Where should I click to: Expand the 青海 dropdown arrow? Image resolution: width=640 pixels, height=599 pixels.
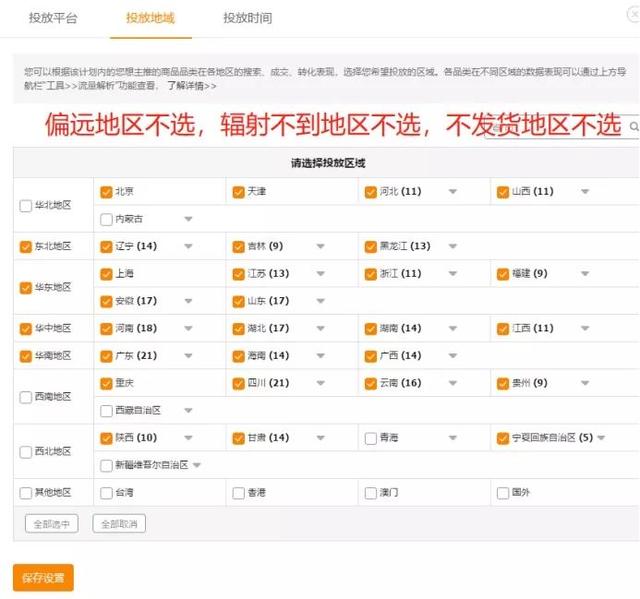coord(453,437)
